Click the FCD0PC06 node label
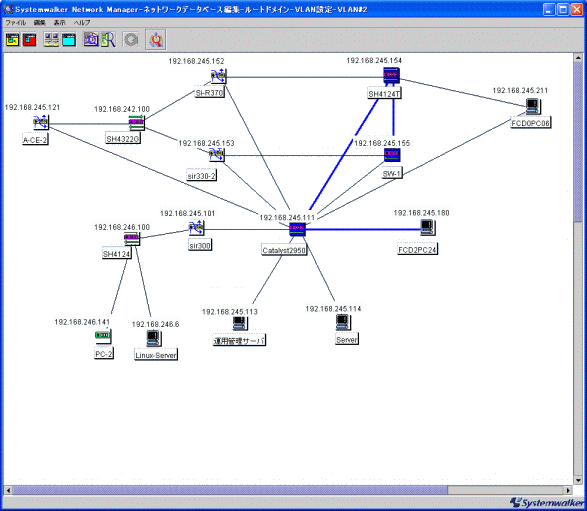Viewport: 587px width, 511px height. pos(531,123)
